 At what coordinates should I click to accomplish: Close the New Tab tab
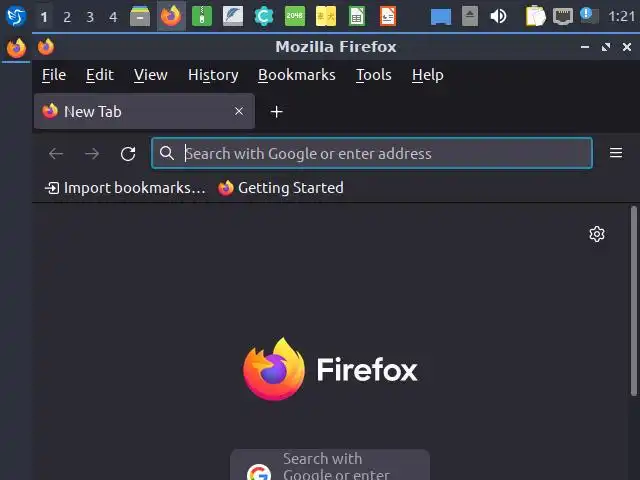(x=239, y=111)
